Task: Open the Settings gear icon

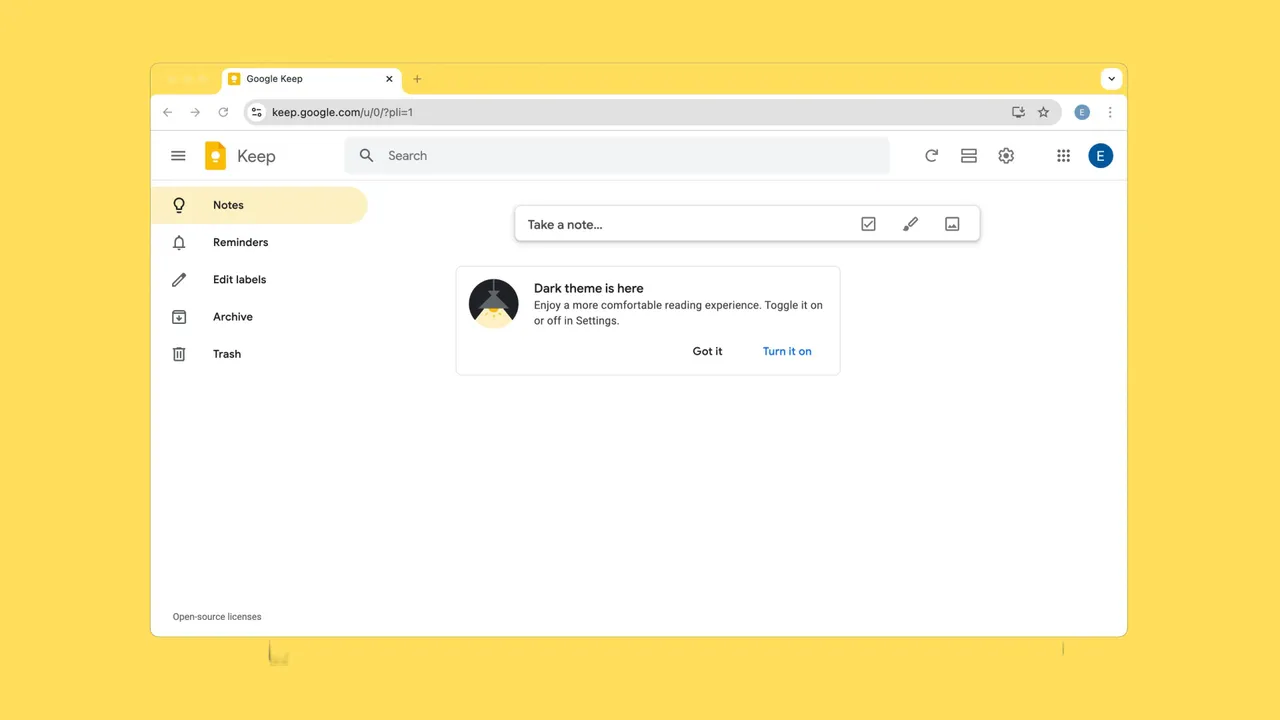Action: pyautogui.click(x=1006, y=156)
